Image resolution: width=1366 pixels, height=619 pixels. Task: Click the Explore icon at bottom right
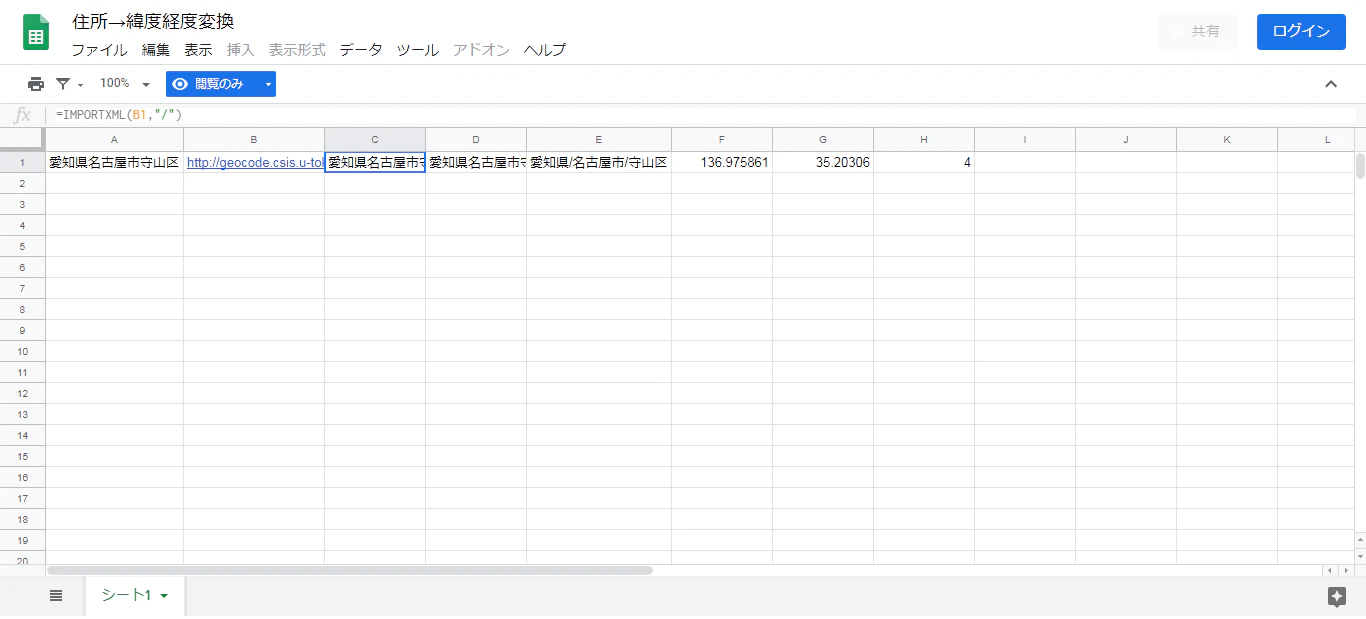click(x=1337, y=596)
